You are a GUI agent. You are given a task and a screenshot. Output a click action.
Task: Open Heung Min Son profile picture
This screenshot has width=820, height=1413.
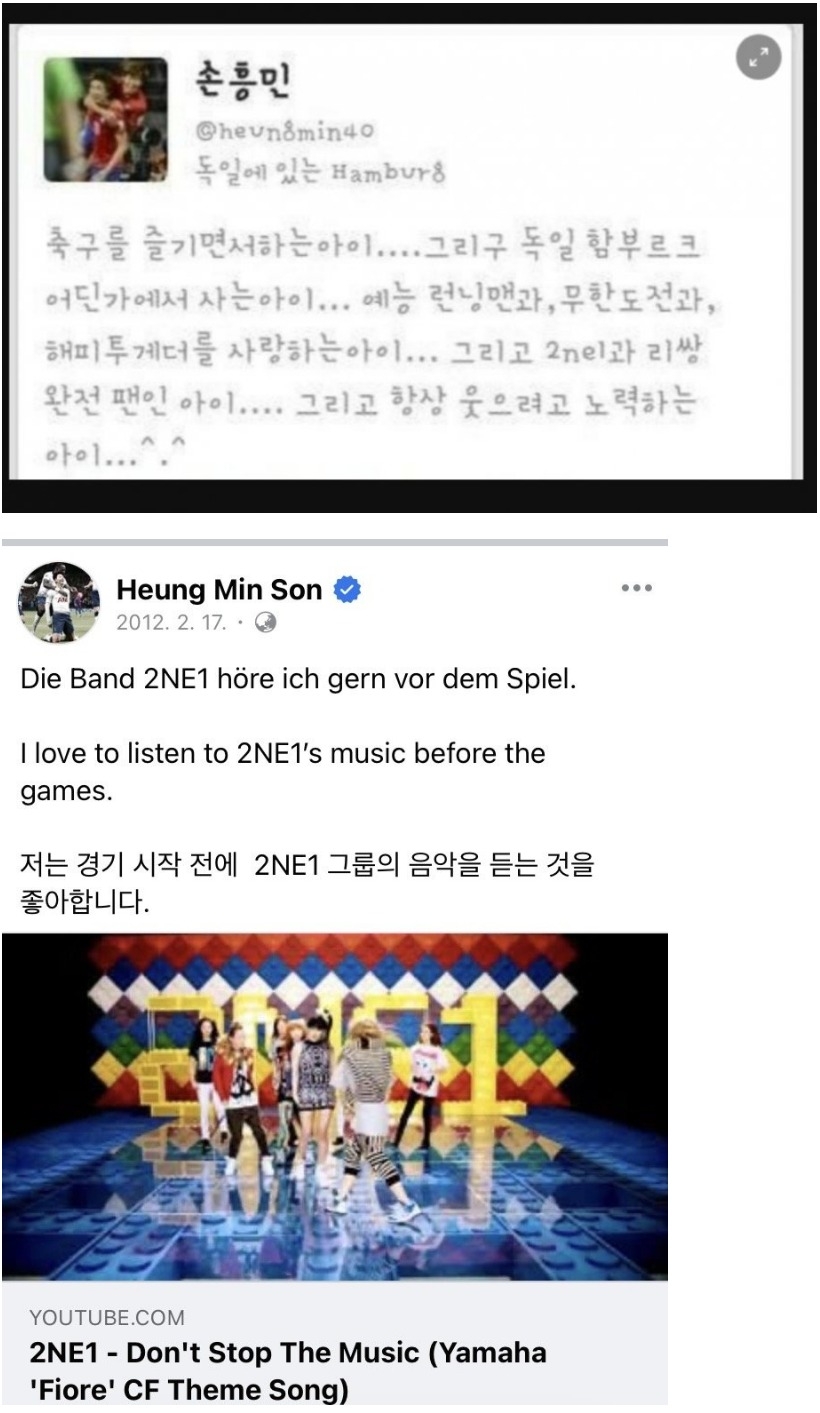tap(60, 602)
